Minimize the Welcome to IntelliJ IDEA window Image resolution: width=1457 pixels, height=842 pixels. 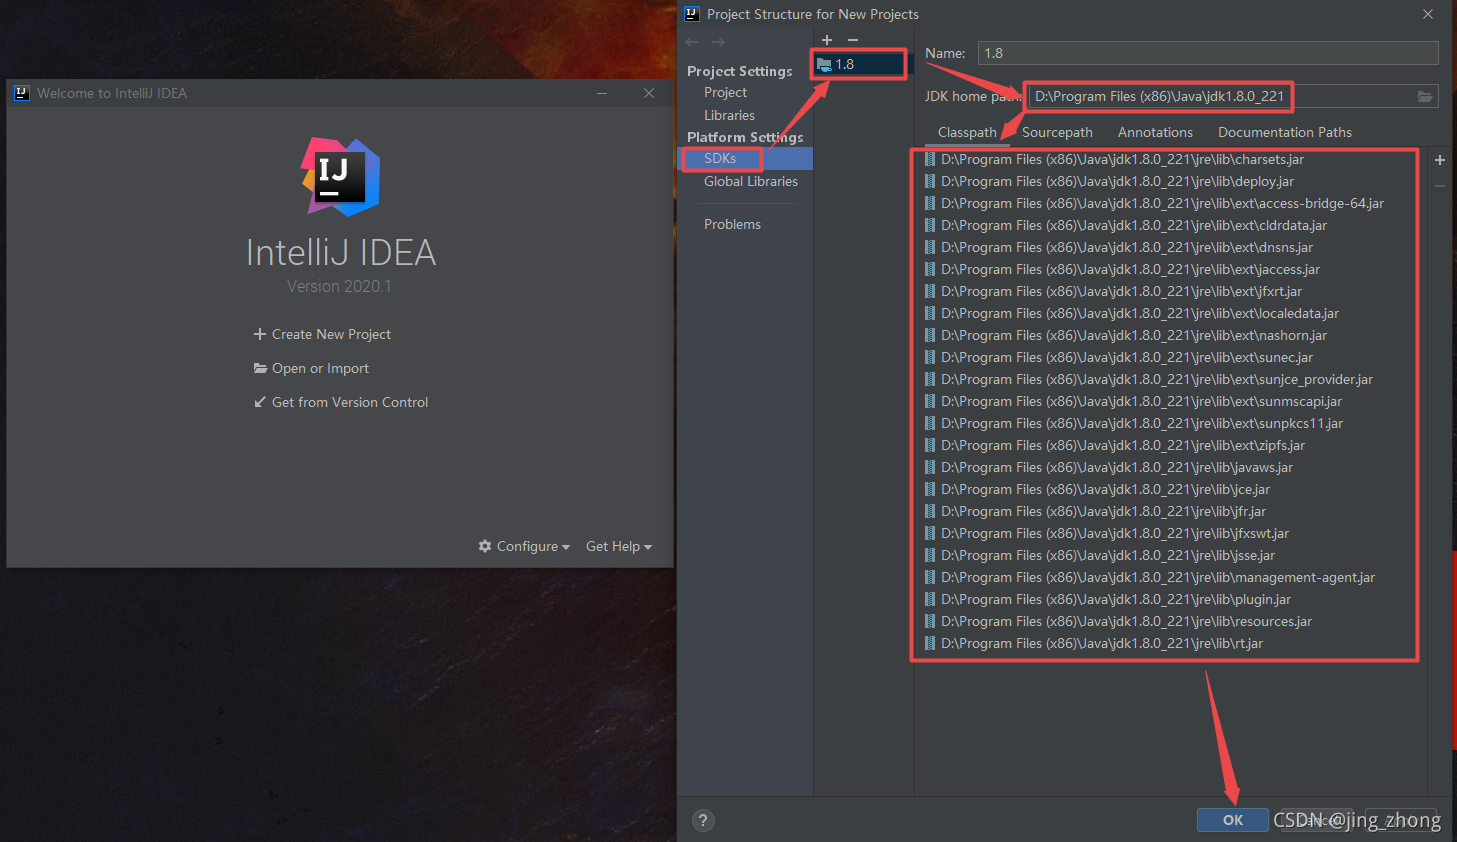[x=602, y=93]
